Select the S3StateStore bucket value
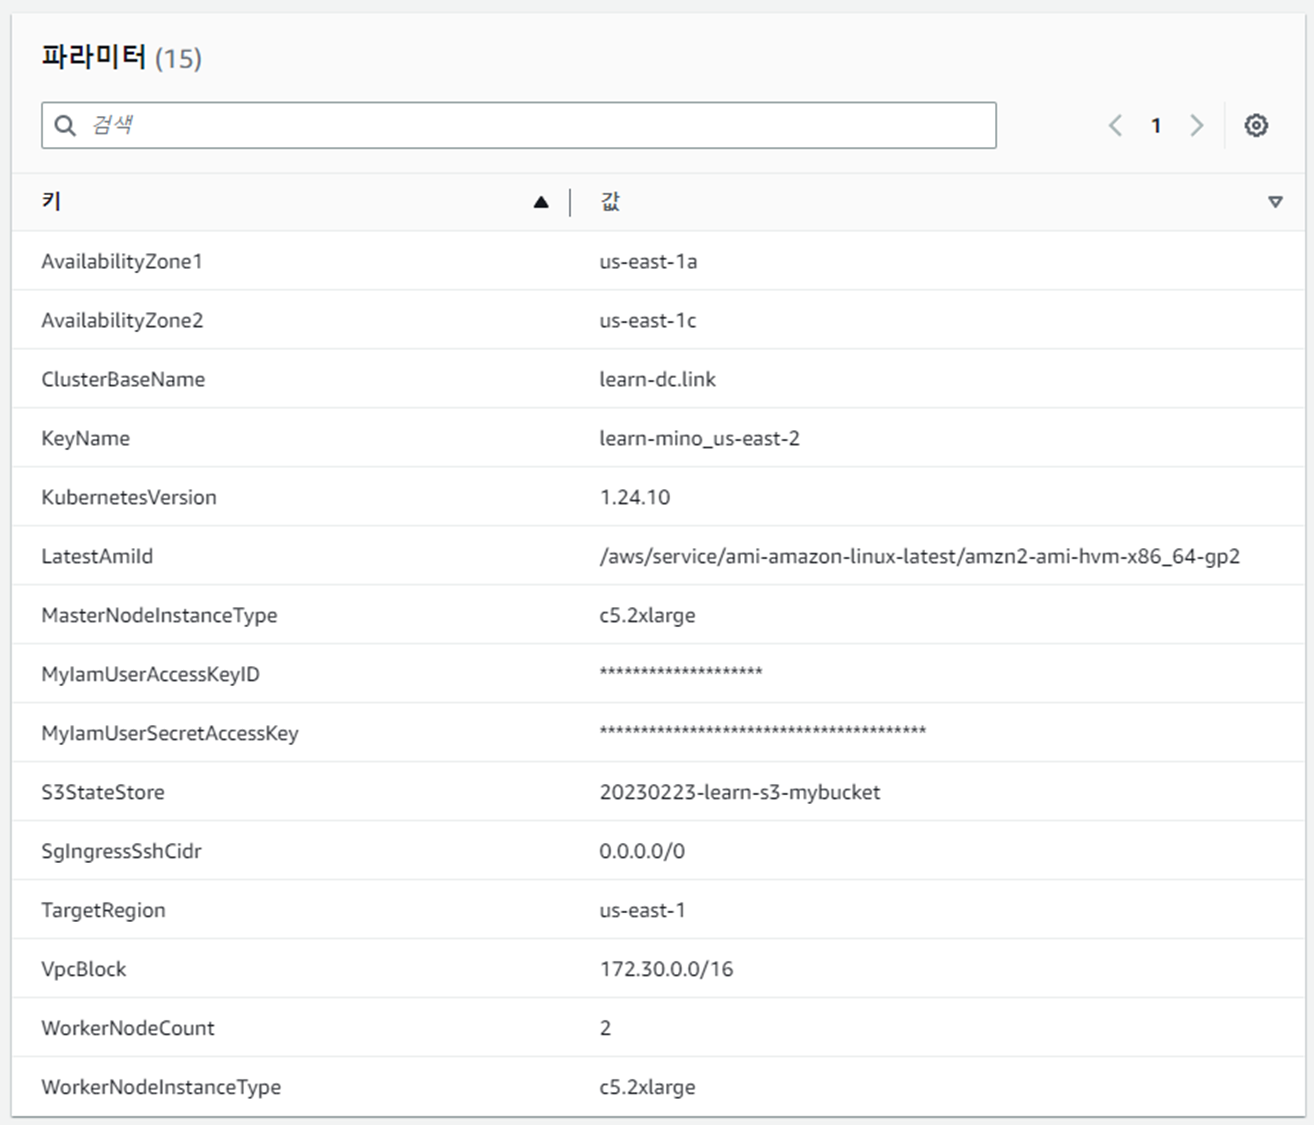 (739, 792)
